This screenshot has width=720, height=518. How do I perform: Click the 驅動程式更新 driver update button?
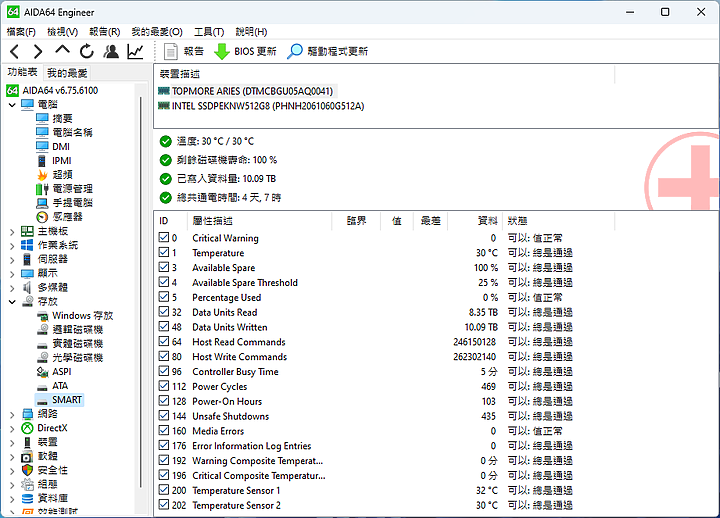tap(327, 51)
